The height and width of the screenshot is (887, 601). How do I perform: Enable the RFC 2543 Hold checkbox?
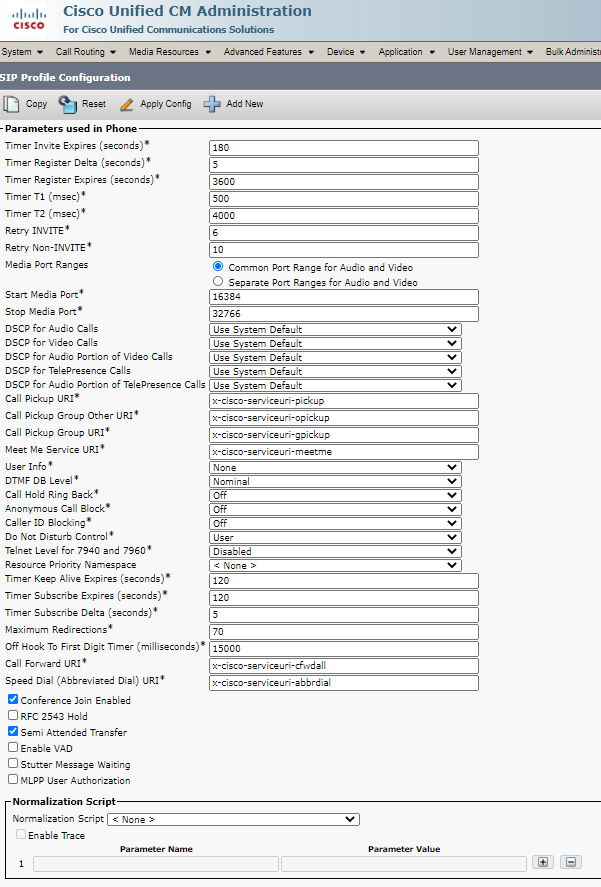pyautogui.click(x=13, y=716)
